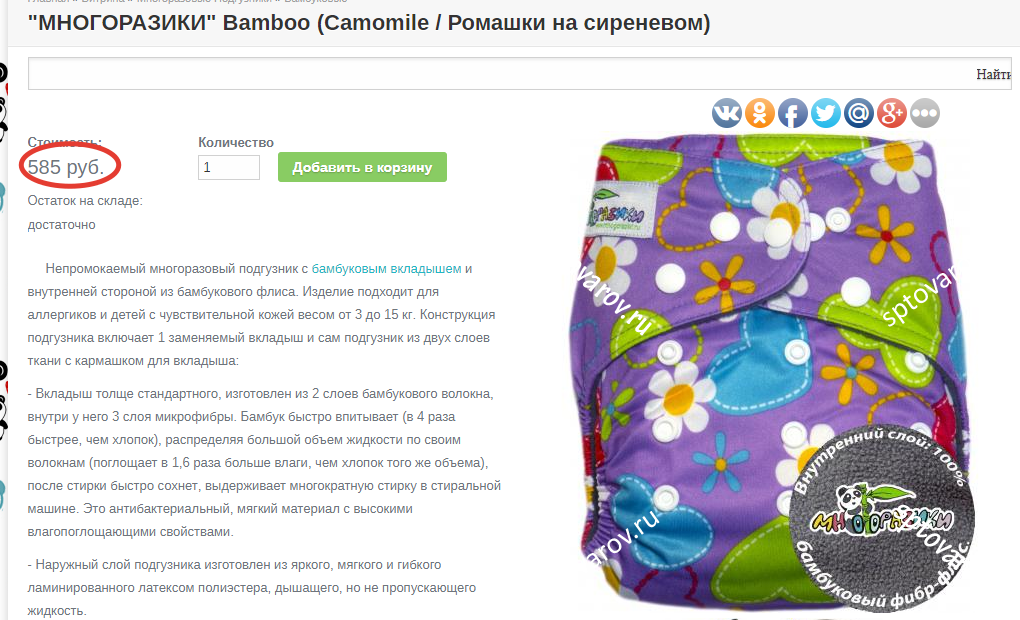This screenshot has height=620, width=1020.
Task: Click the Найти search button
Action: pos(995,74)
